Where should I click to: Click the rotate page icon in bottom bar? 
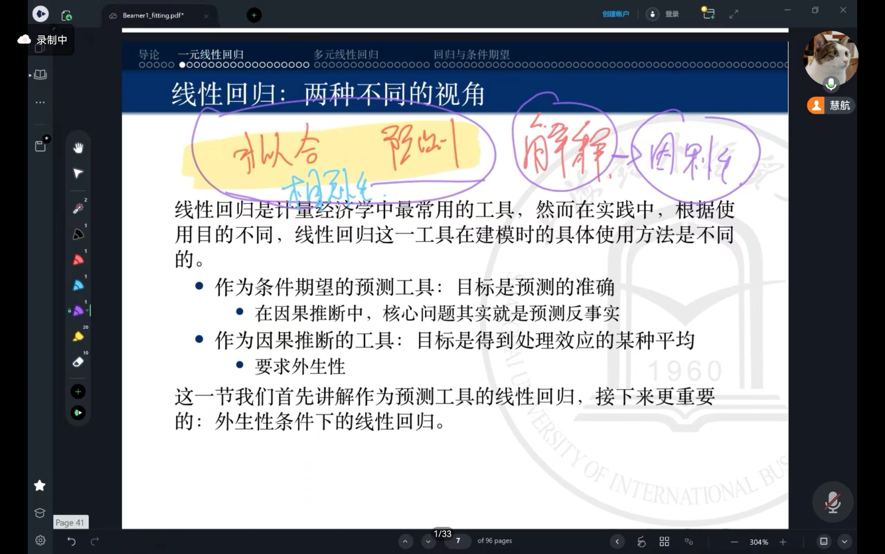(x=641, y=542)
